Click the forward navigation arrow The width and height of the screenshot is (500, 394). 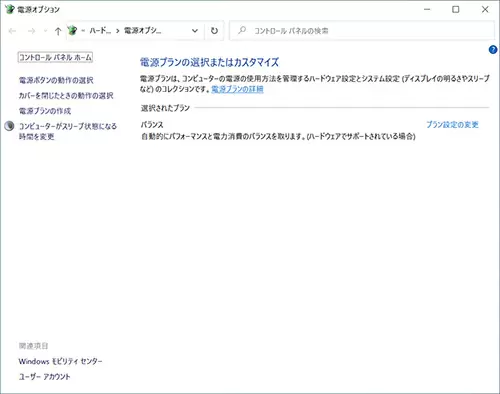pos(31,31)
